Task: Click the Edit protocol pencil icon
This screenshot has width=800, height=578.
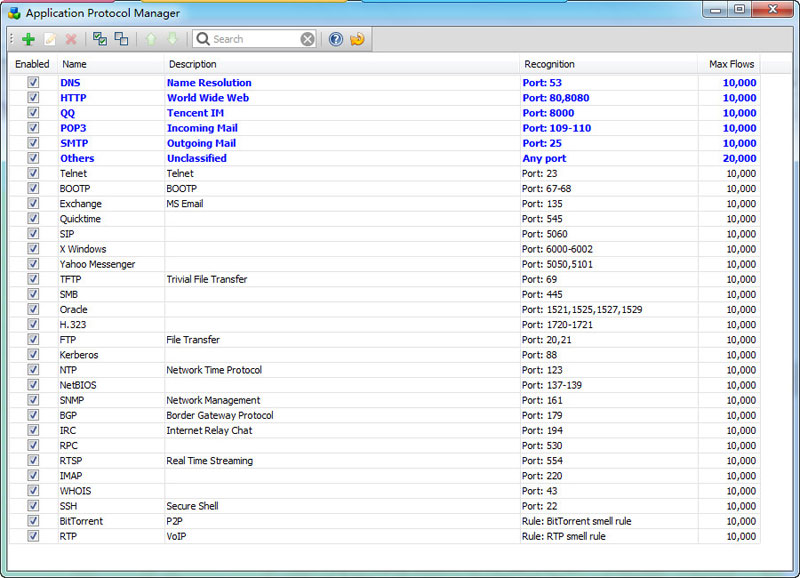Action: click(x=49, y=39)
